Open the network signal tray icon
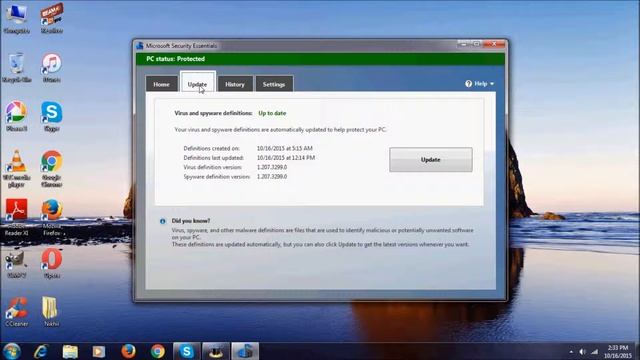 click(595, 352)
